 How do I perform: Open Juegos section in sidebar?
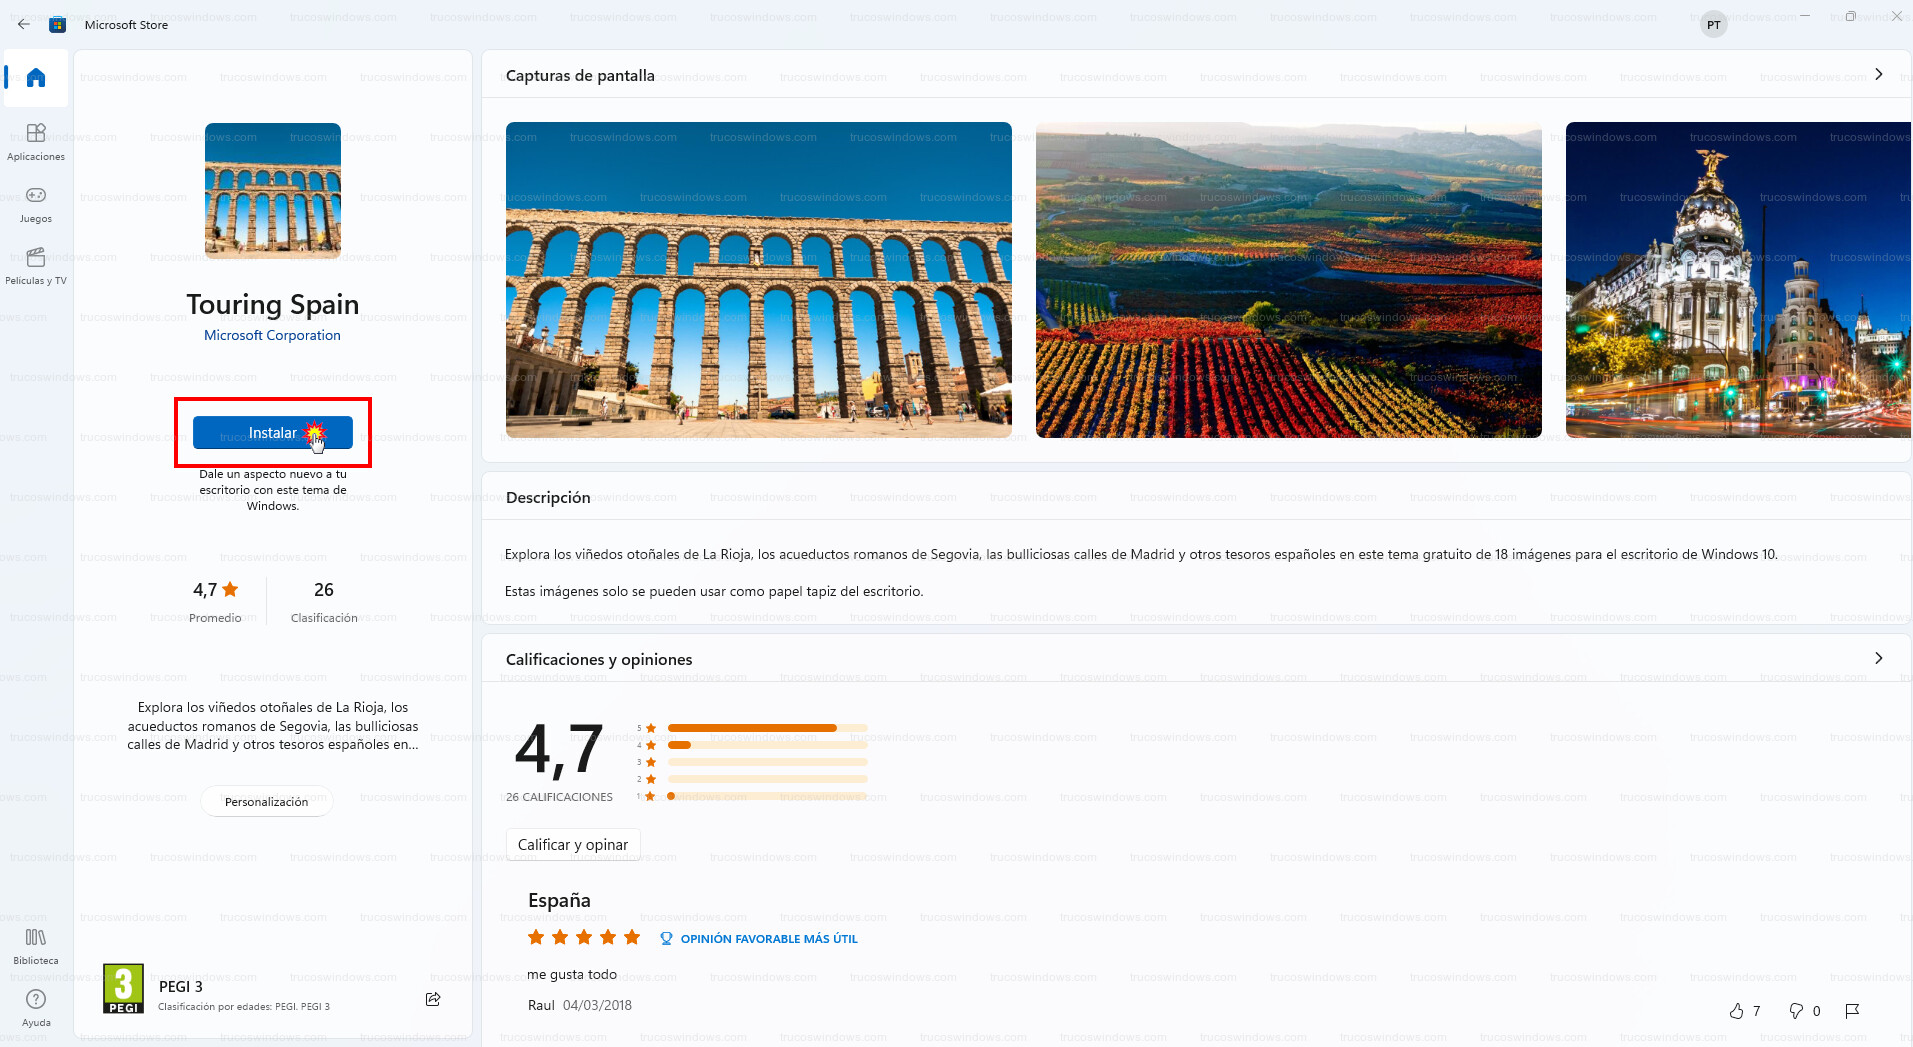coord(36,203)
